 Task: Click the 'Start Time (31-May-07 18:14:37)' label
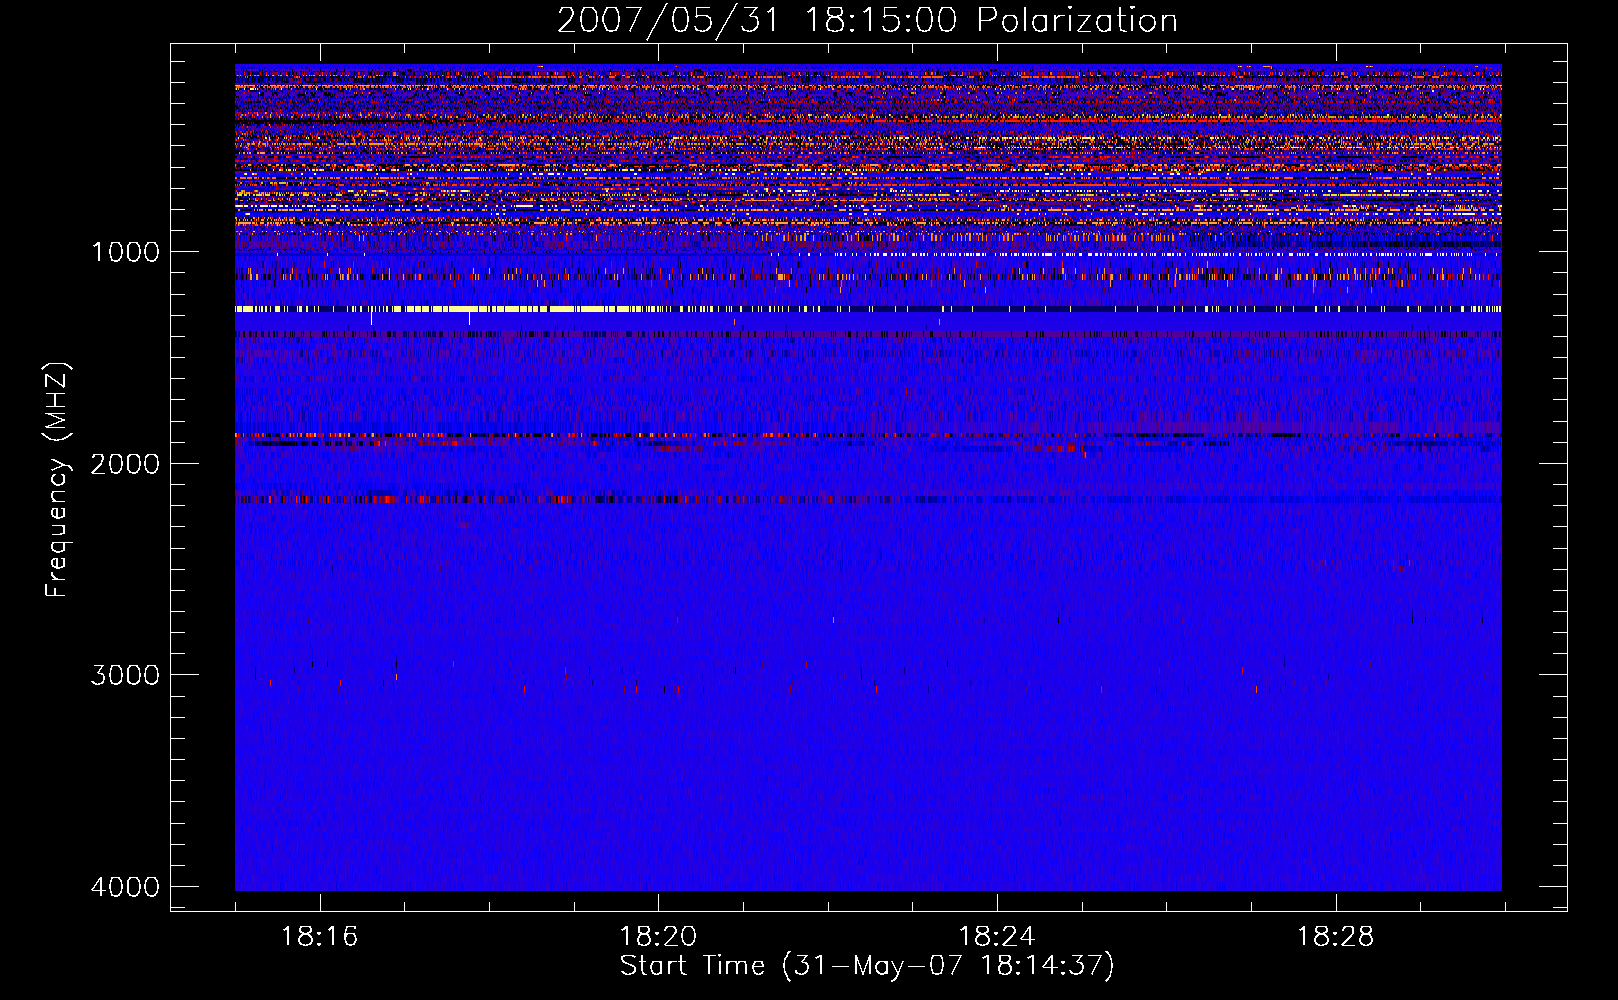[867, 965]
